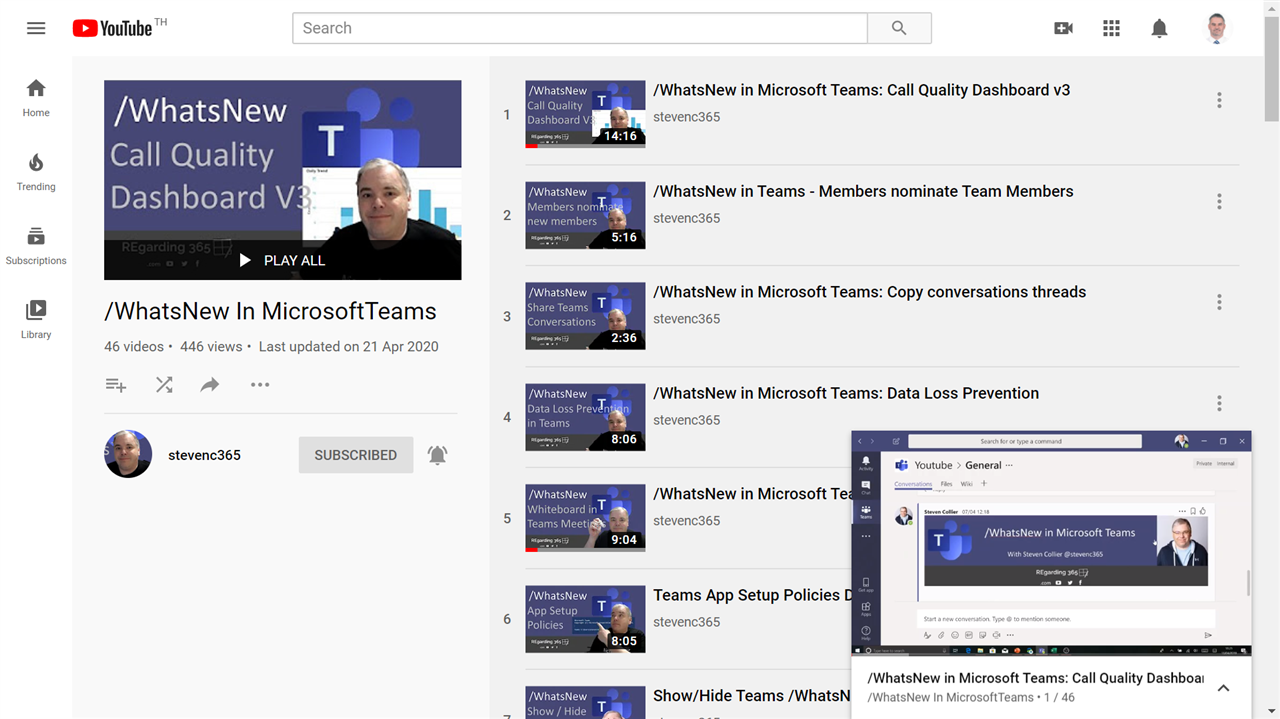This screenshot has height=719, width=1280.
Task: Click the magnifying glass search button
Action: point(899,28)
